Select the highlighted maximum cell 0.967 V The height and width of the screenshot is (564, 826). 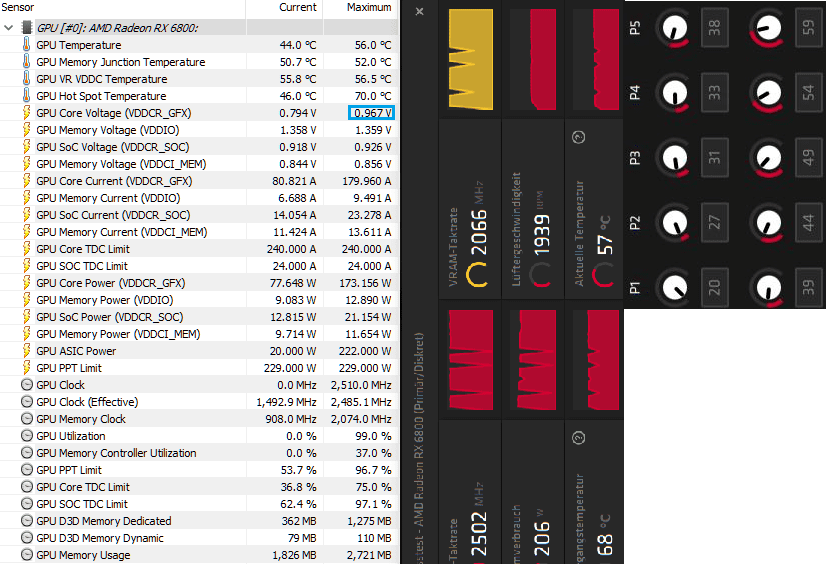[x=371, y=113]
